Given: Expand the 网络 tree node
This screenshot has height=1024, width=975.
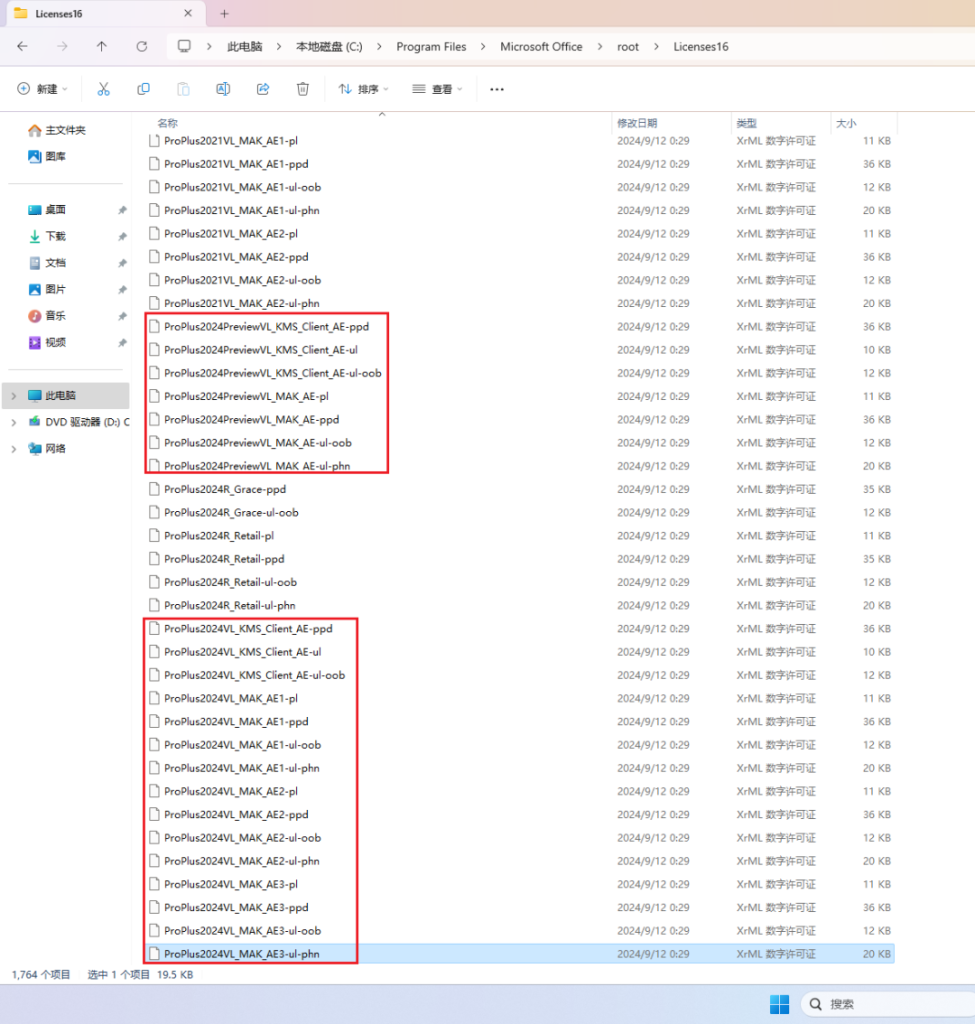Looking at the screenshot, I should 13,449.
